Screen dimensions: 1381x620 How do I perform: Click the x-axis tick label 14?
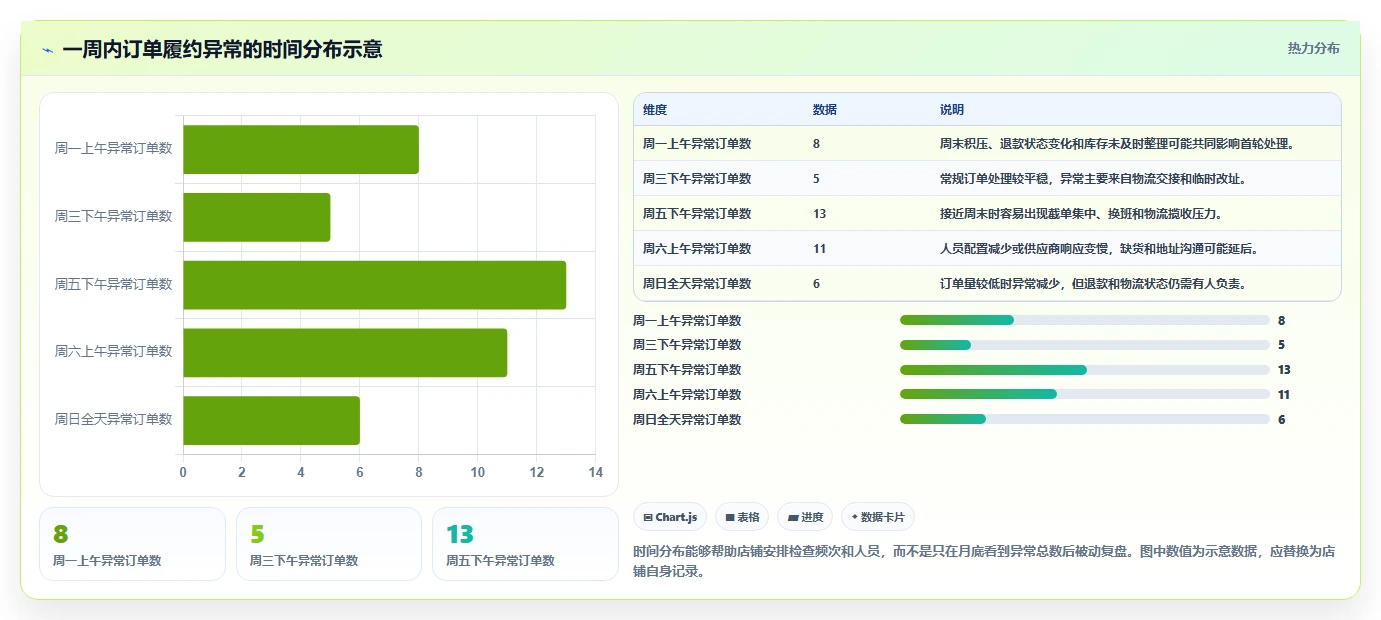[x=596, y=472]
